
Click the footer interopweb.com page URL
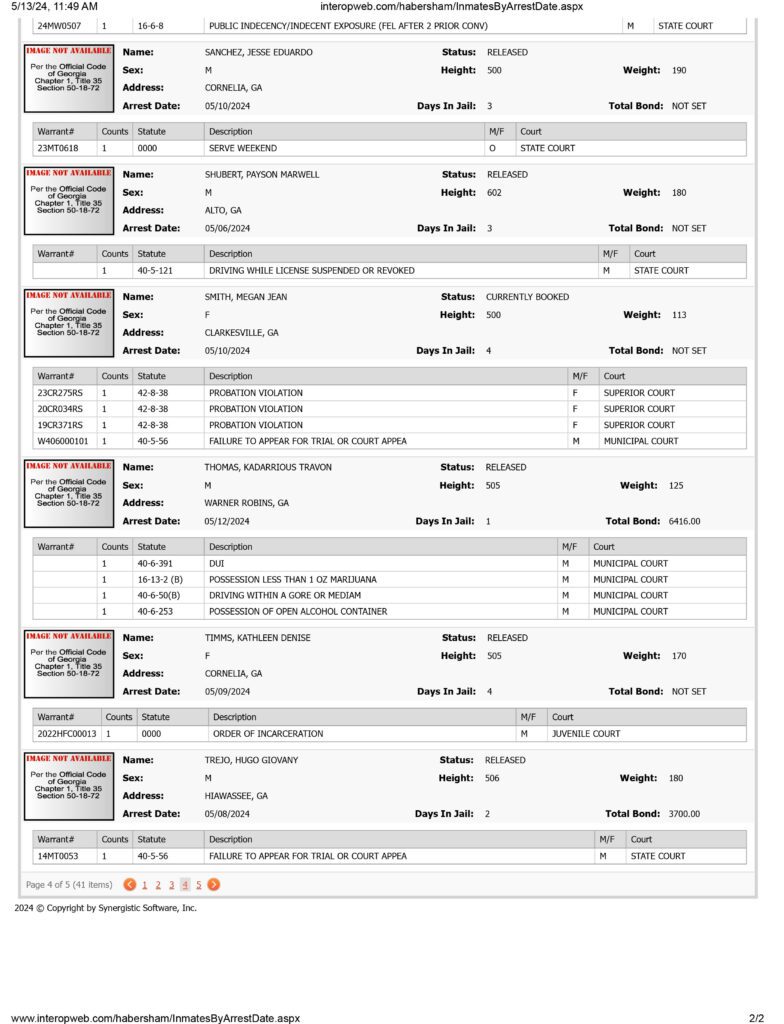pos(155,1017)
